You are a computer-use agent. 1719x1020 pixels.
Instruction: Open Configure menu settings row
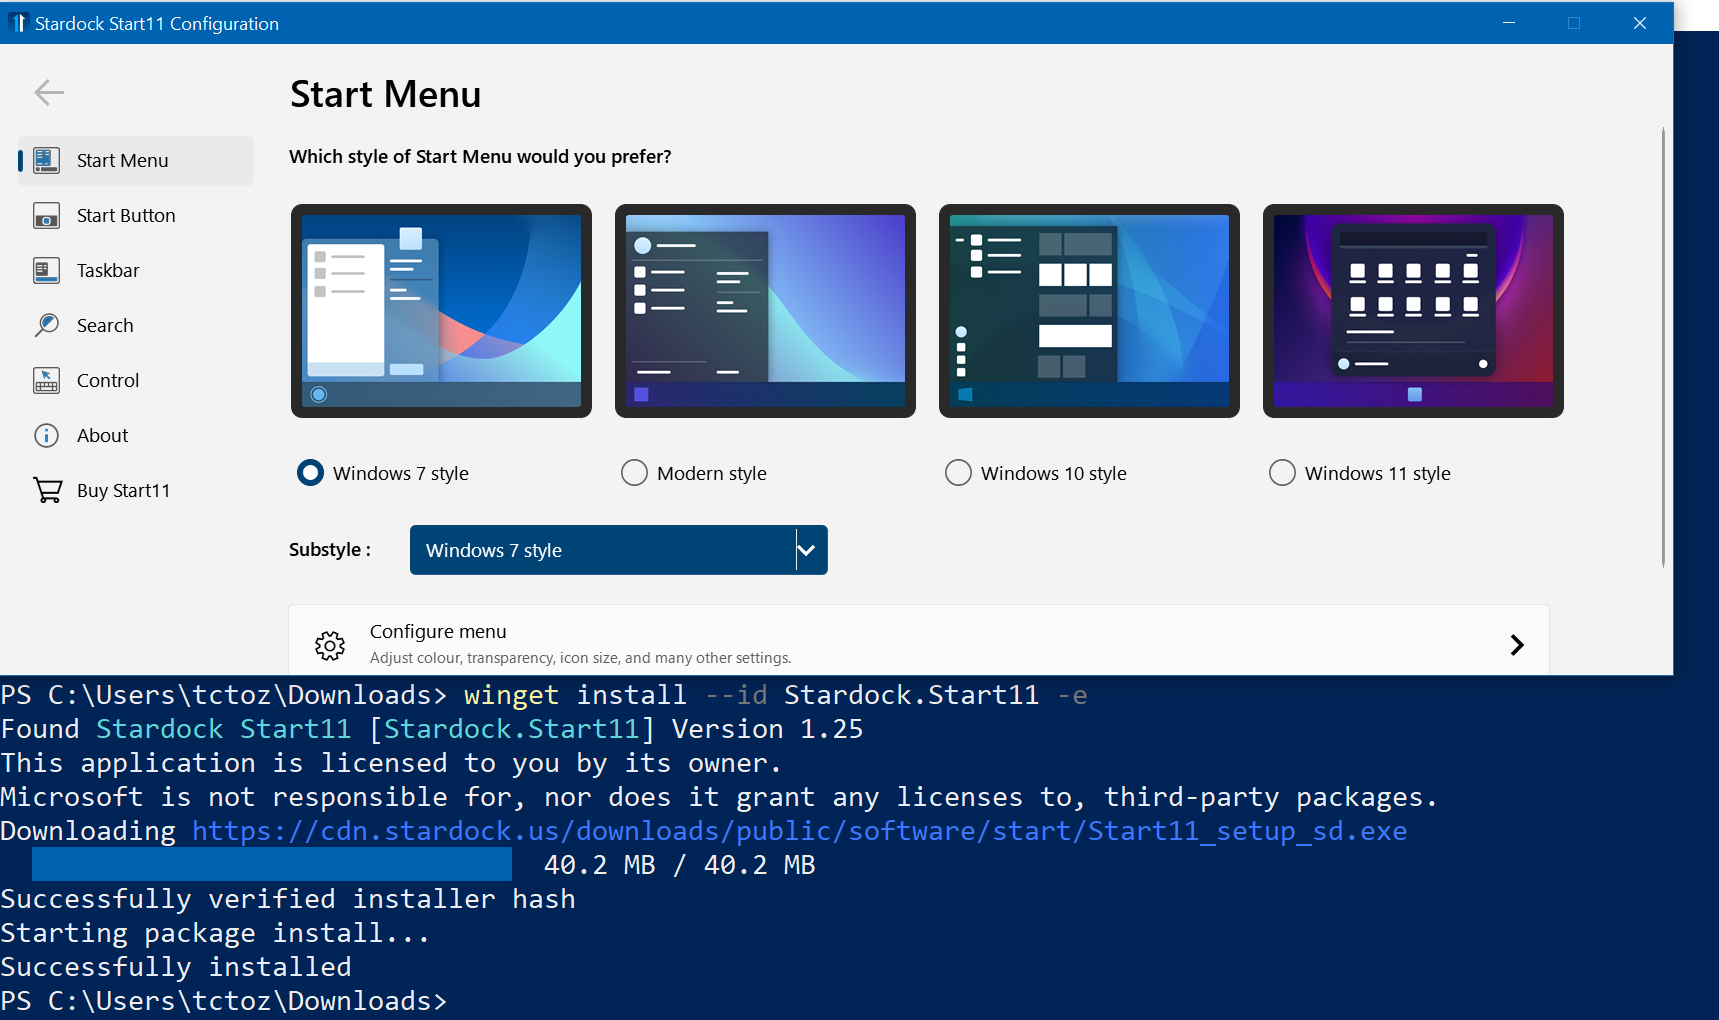[x=919, y=640]
